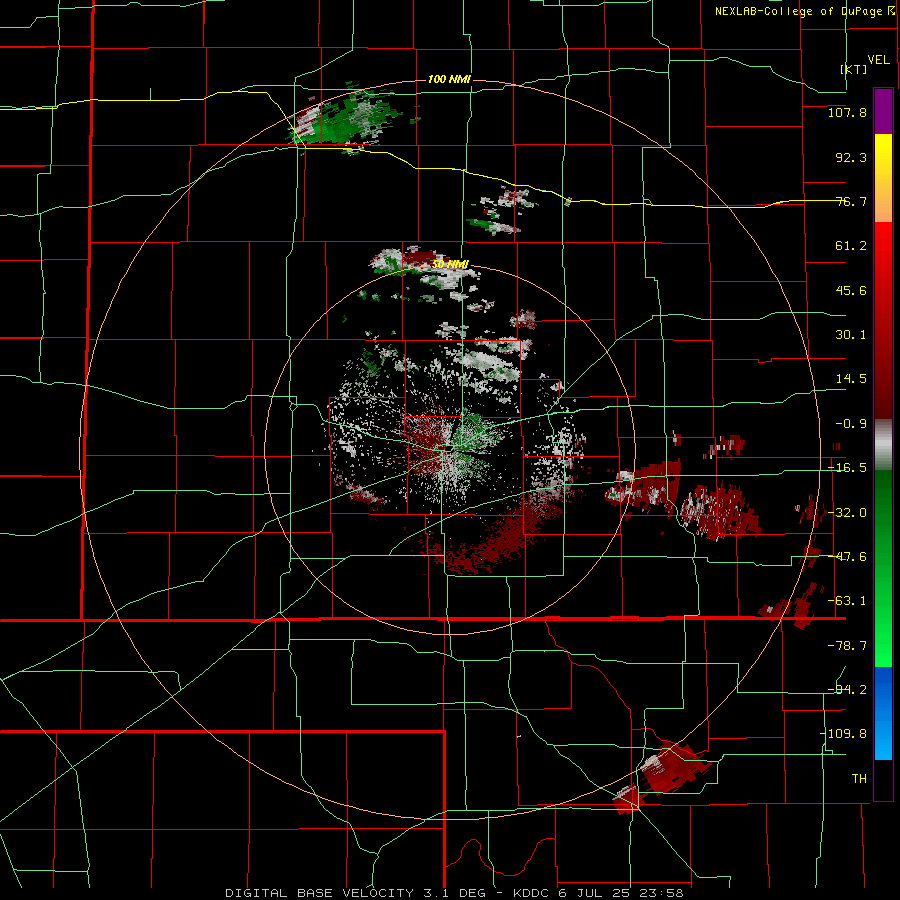Click the -16.5 legend value
This screenshot has height=900, width=900.
(847, 468)
